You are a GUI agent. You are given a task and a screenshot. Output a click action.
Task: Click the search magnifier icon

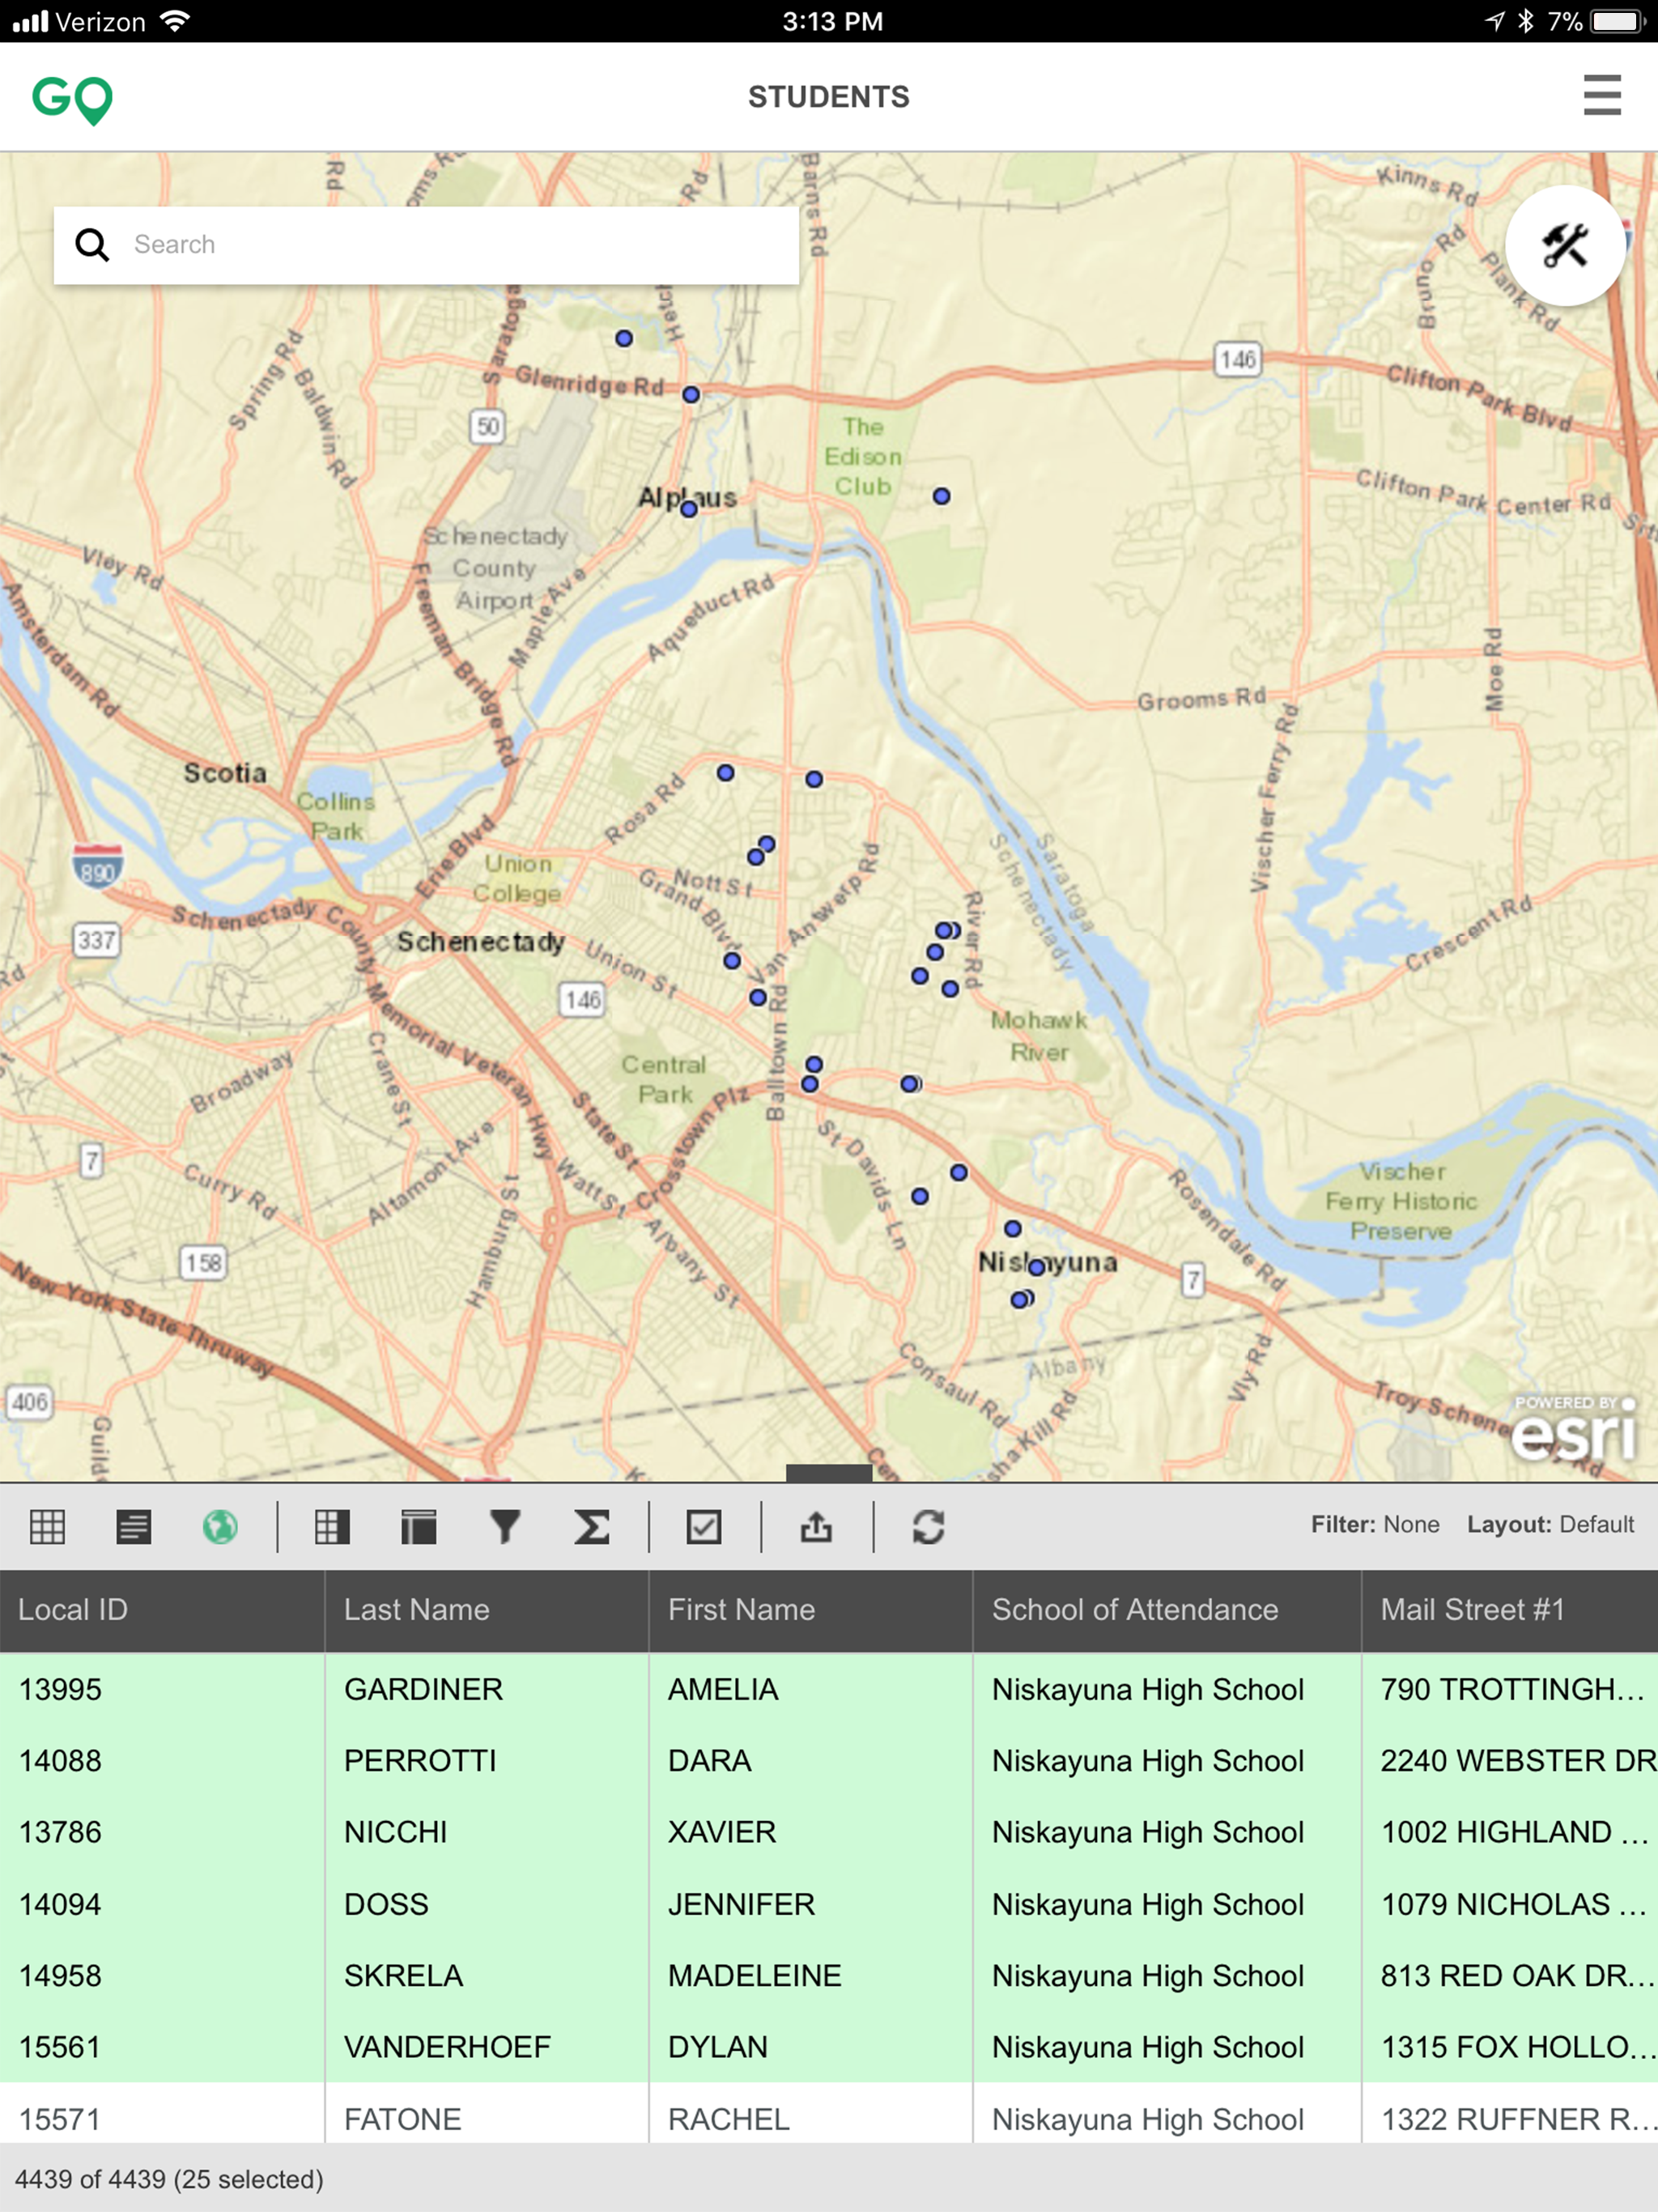tap(92, 245)
